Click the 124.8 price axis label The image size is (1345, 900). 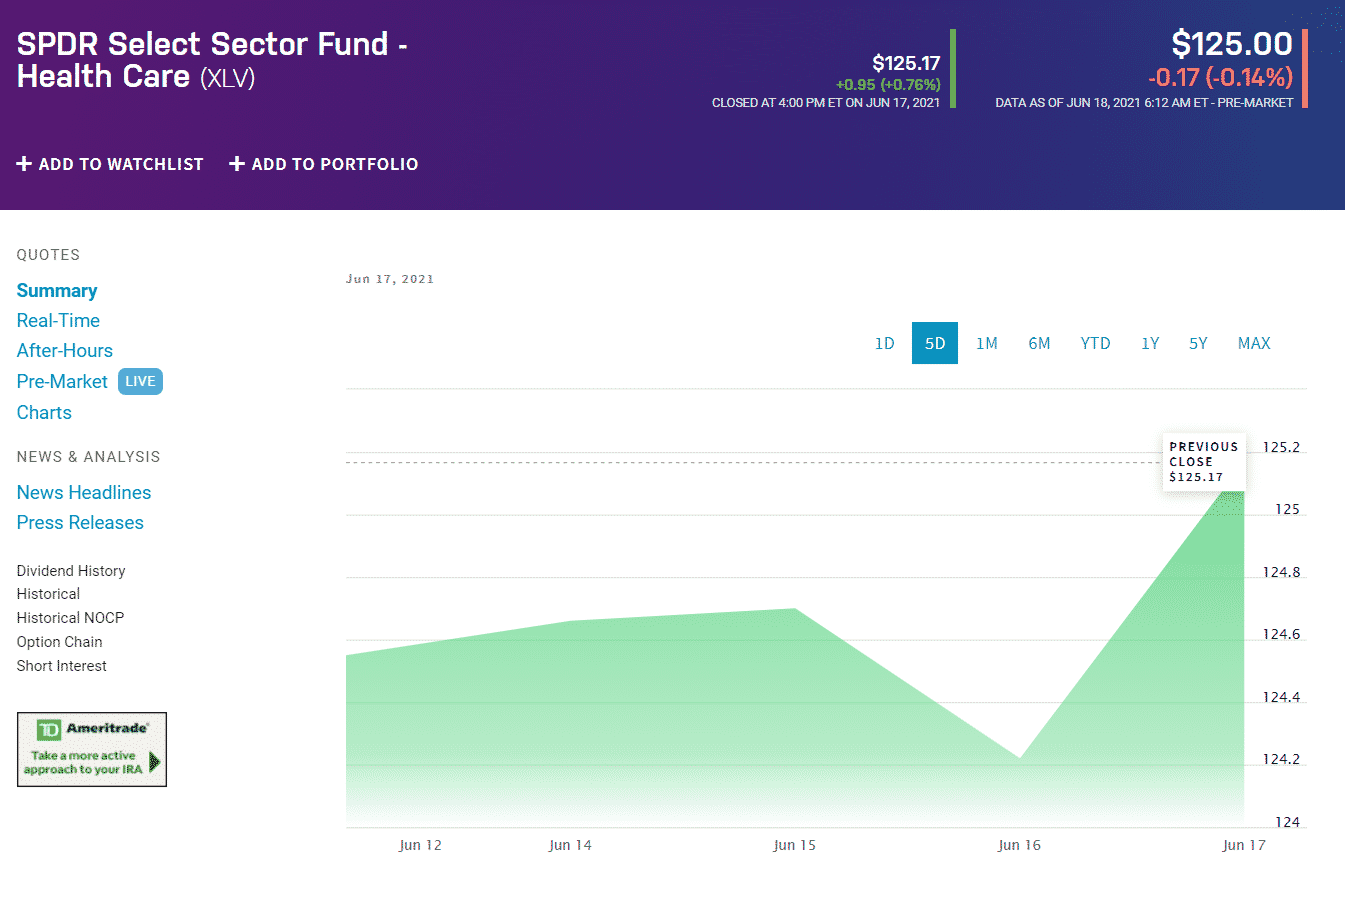1281,572
